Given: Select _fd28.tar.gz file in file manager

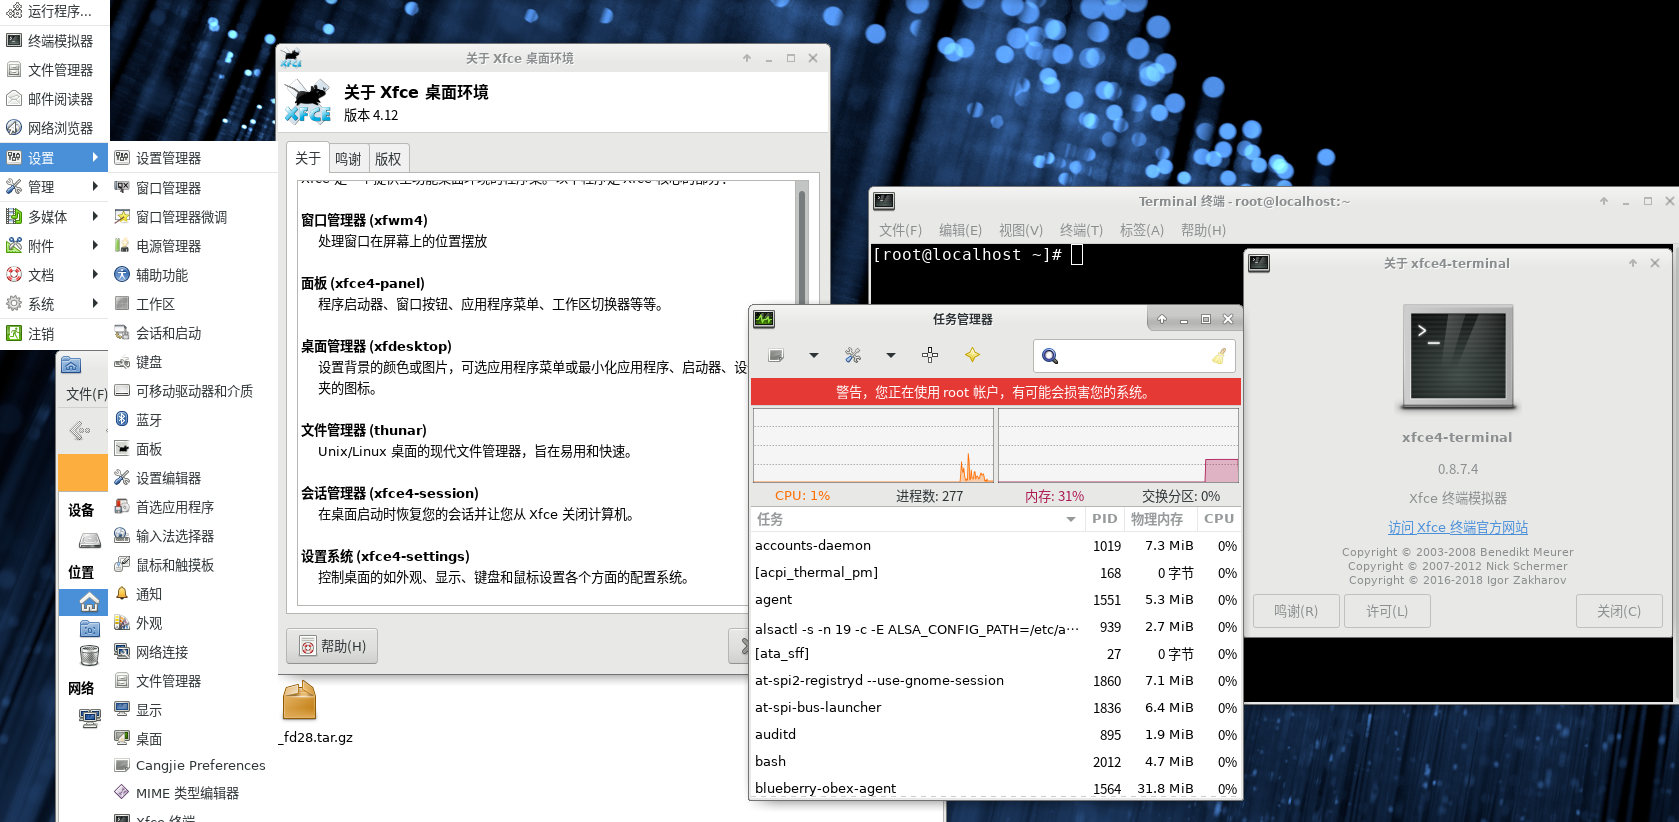Looking at the screenshot, I should click(314, 714).
